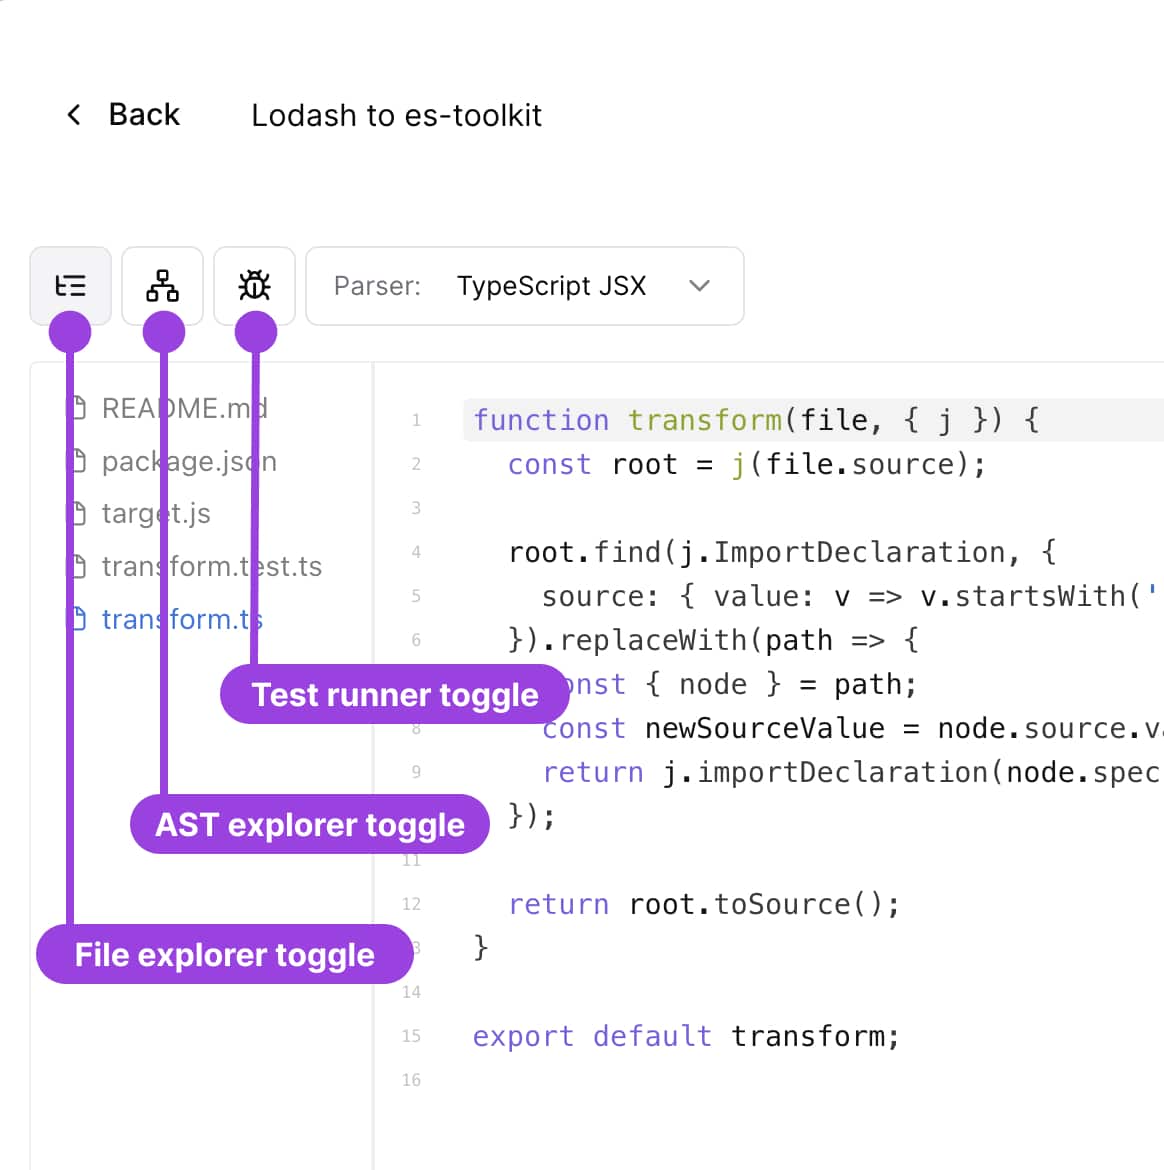The height and width of the screenshot is (1170, 1164).
Task: Click the package.json file icon
Action: pos(77,461)
